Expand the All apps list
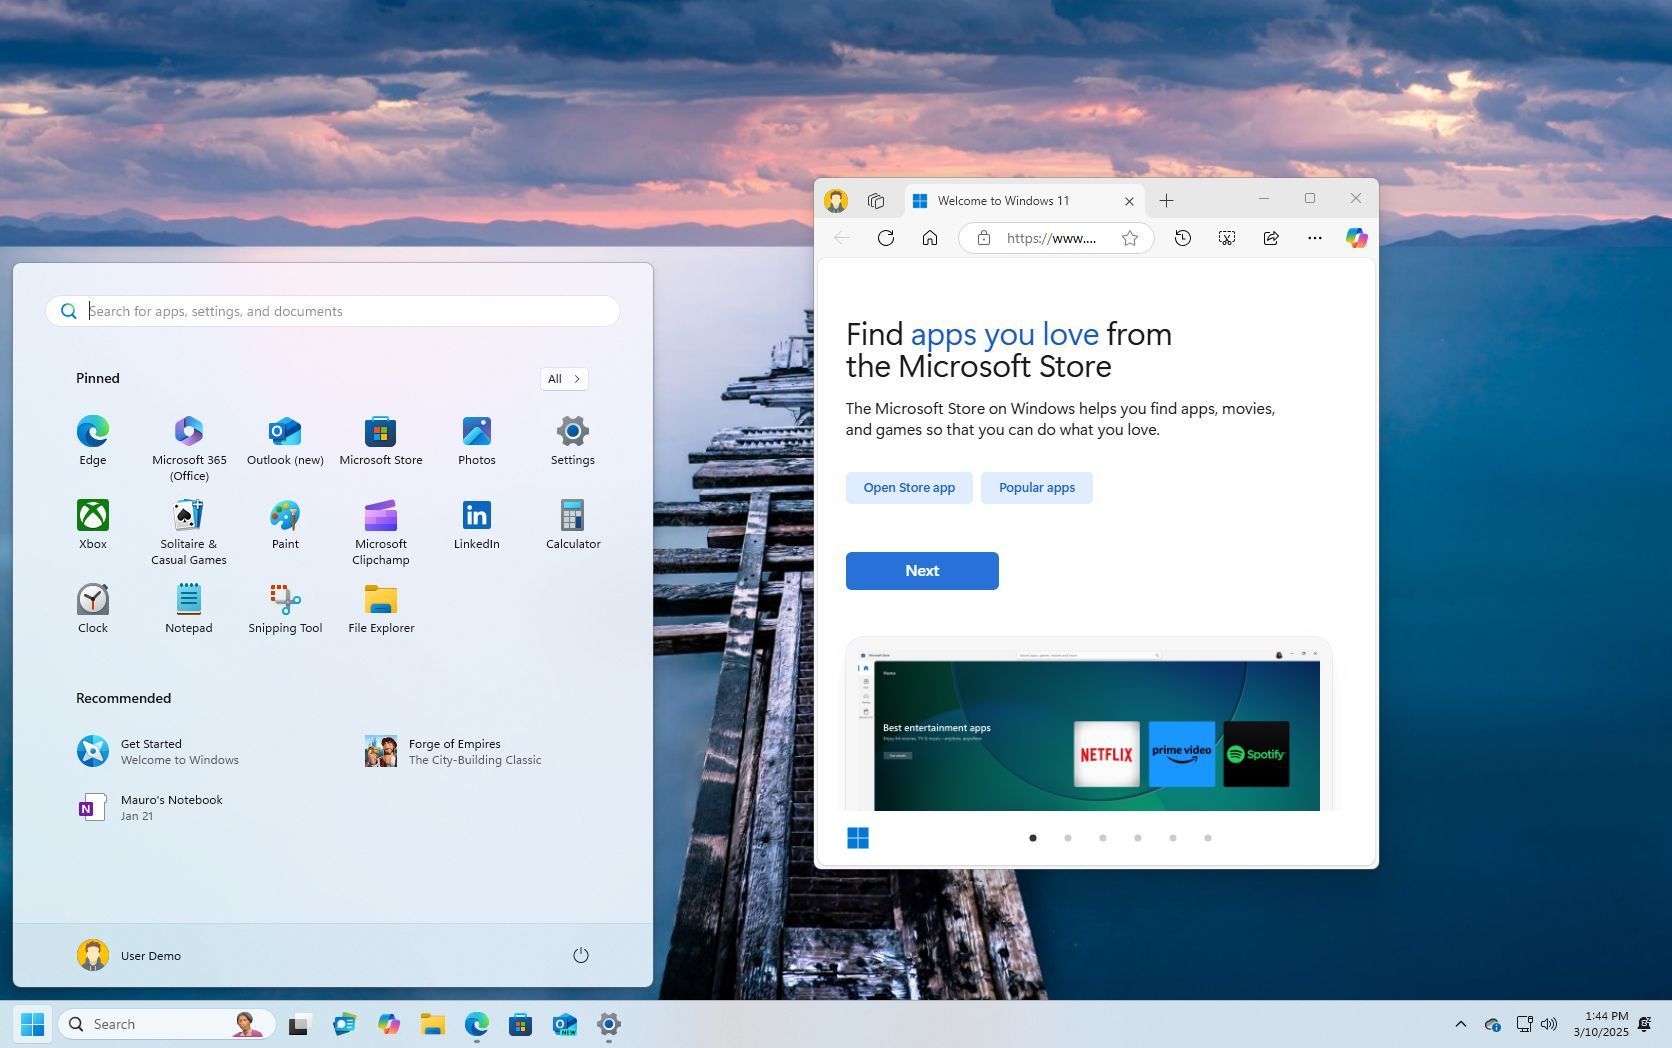This screenshot has height=1048, width=1672. coord(563,379)
